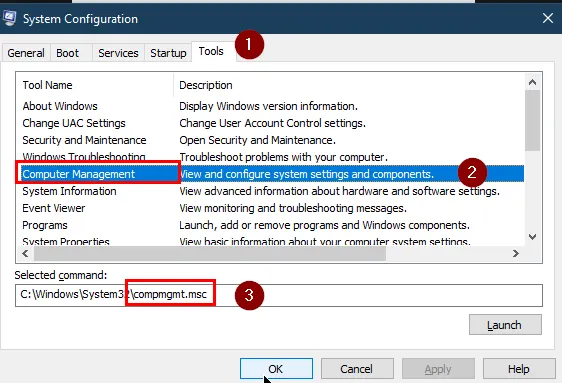The image size is (562, 383).
Task: Click the horizontal scrollbar right arrow
Action: [516, 254]
